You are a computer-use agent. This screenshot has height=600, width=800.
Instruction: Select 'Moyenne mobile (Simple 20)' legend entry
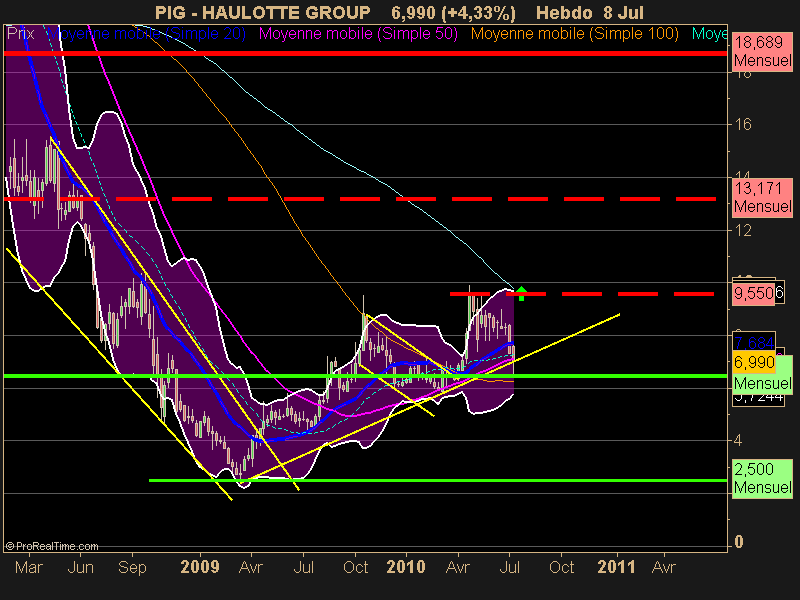[x=147, y=34]
